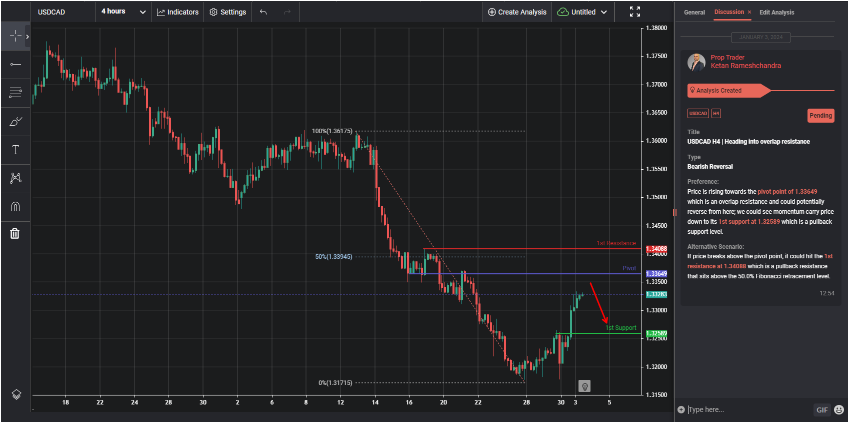Select the brush annotation tool
Screen dimensions: 848x422
point(15,122)
